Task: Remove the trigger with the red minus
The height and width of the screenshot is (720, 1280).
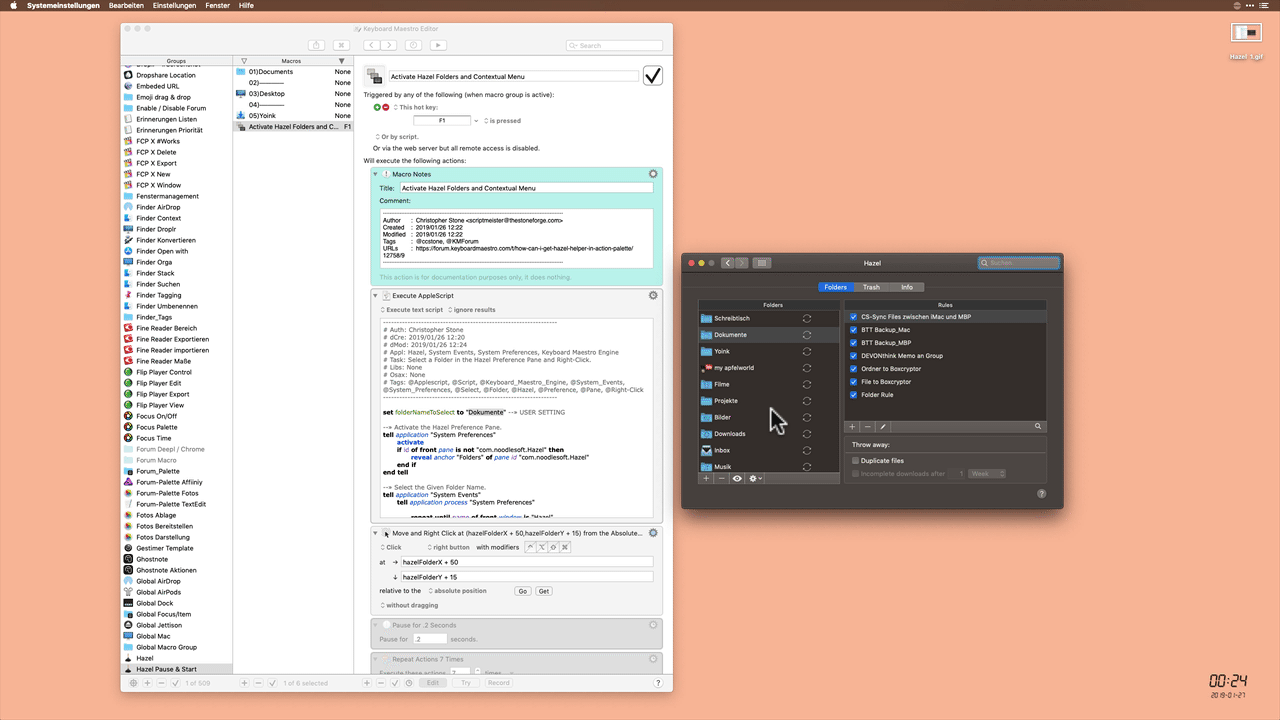Action: (x=385, y=107)
